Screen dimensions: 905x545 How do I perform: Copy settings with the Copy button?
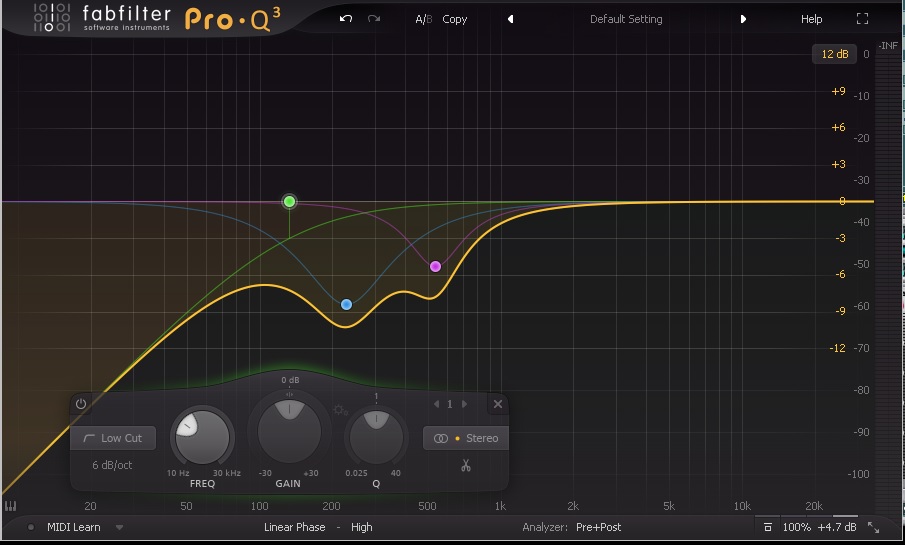click(x=455, y=19)
